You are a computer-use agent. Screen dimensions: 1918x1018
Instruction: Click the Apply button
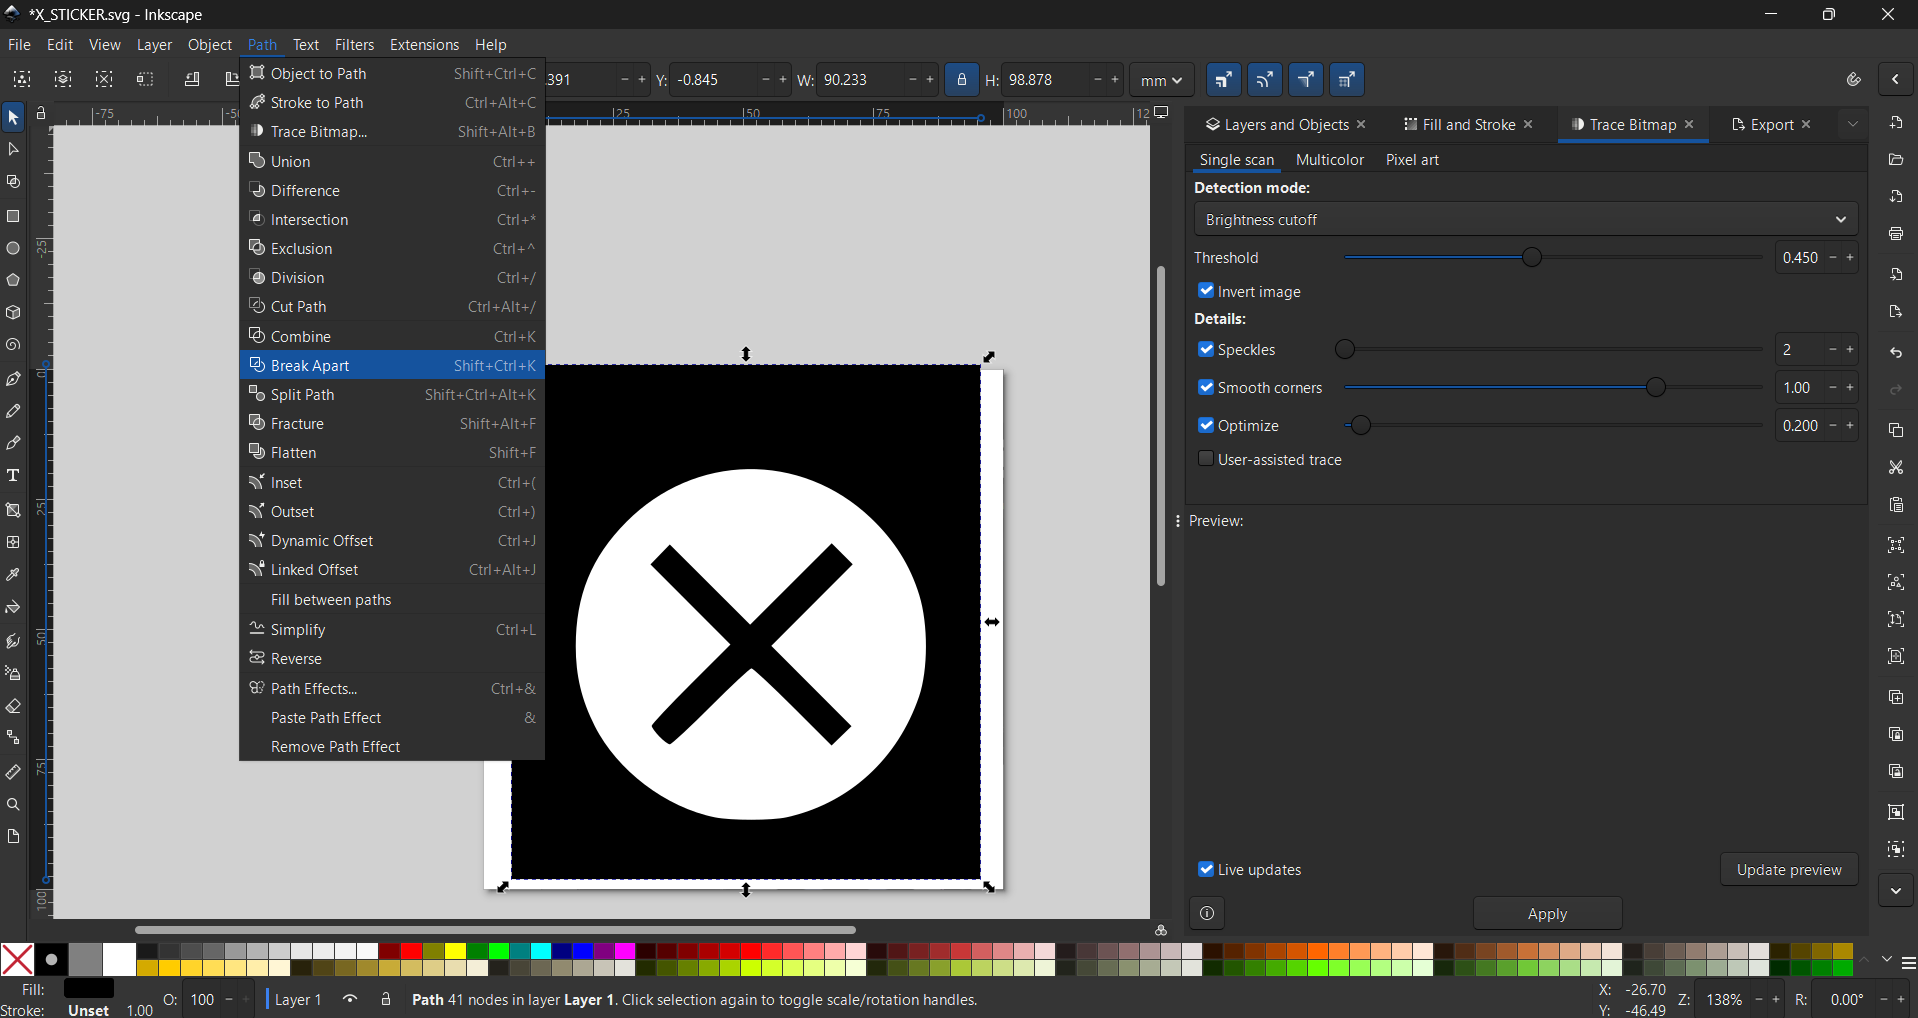click(1547, 913)
